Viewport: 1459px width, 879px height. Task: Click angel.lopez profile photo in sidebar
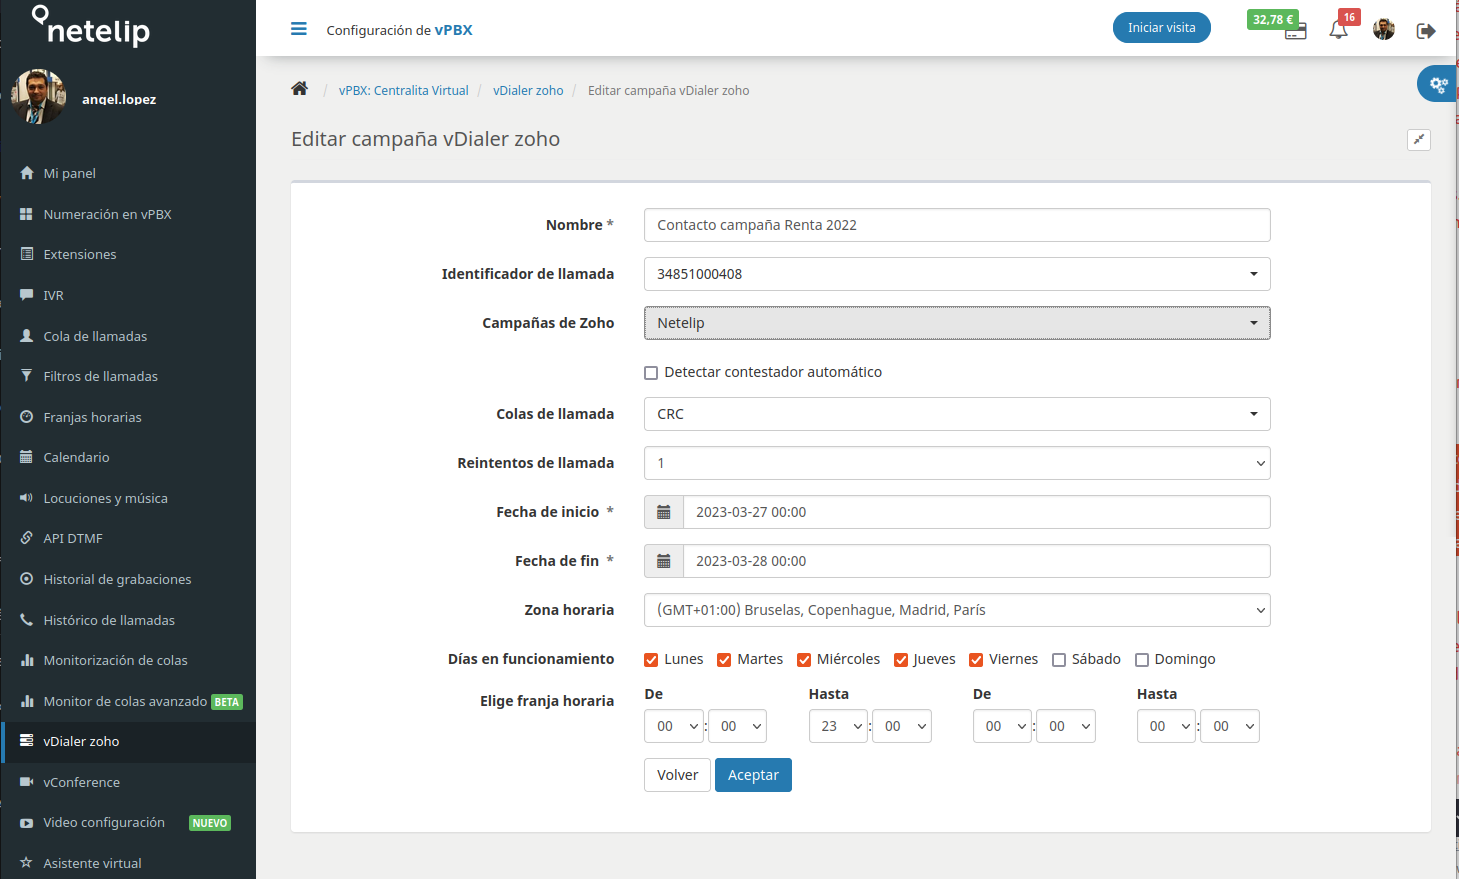coord(38,97)
